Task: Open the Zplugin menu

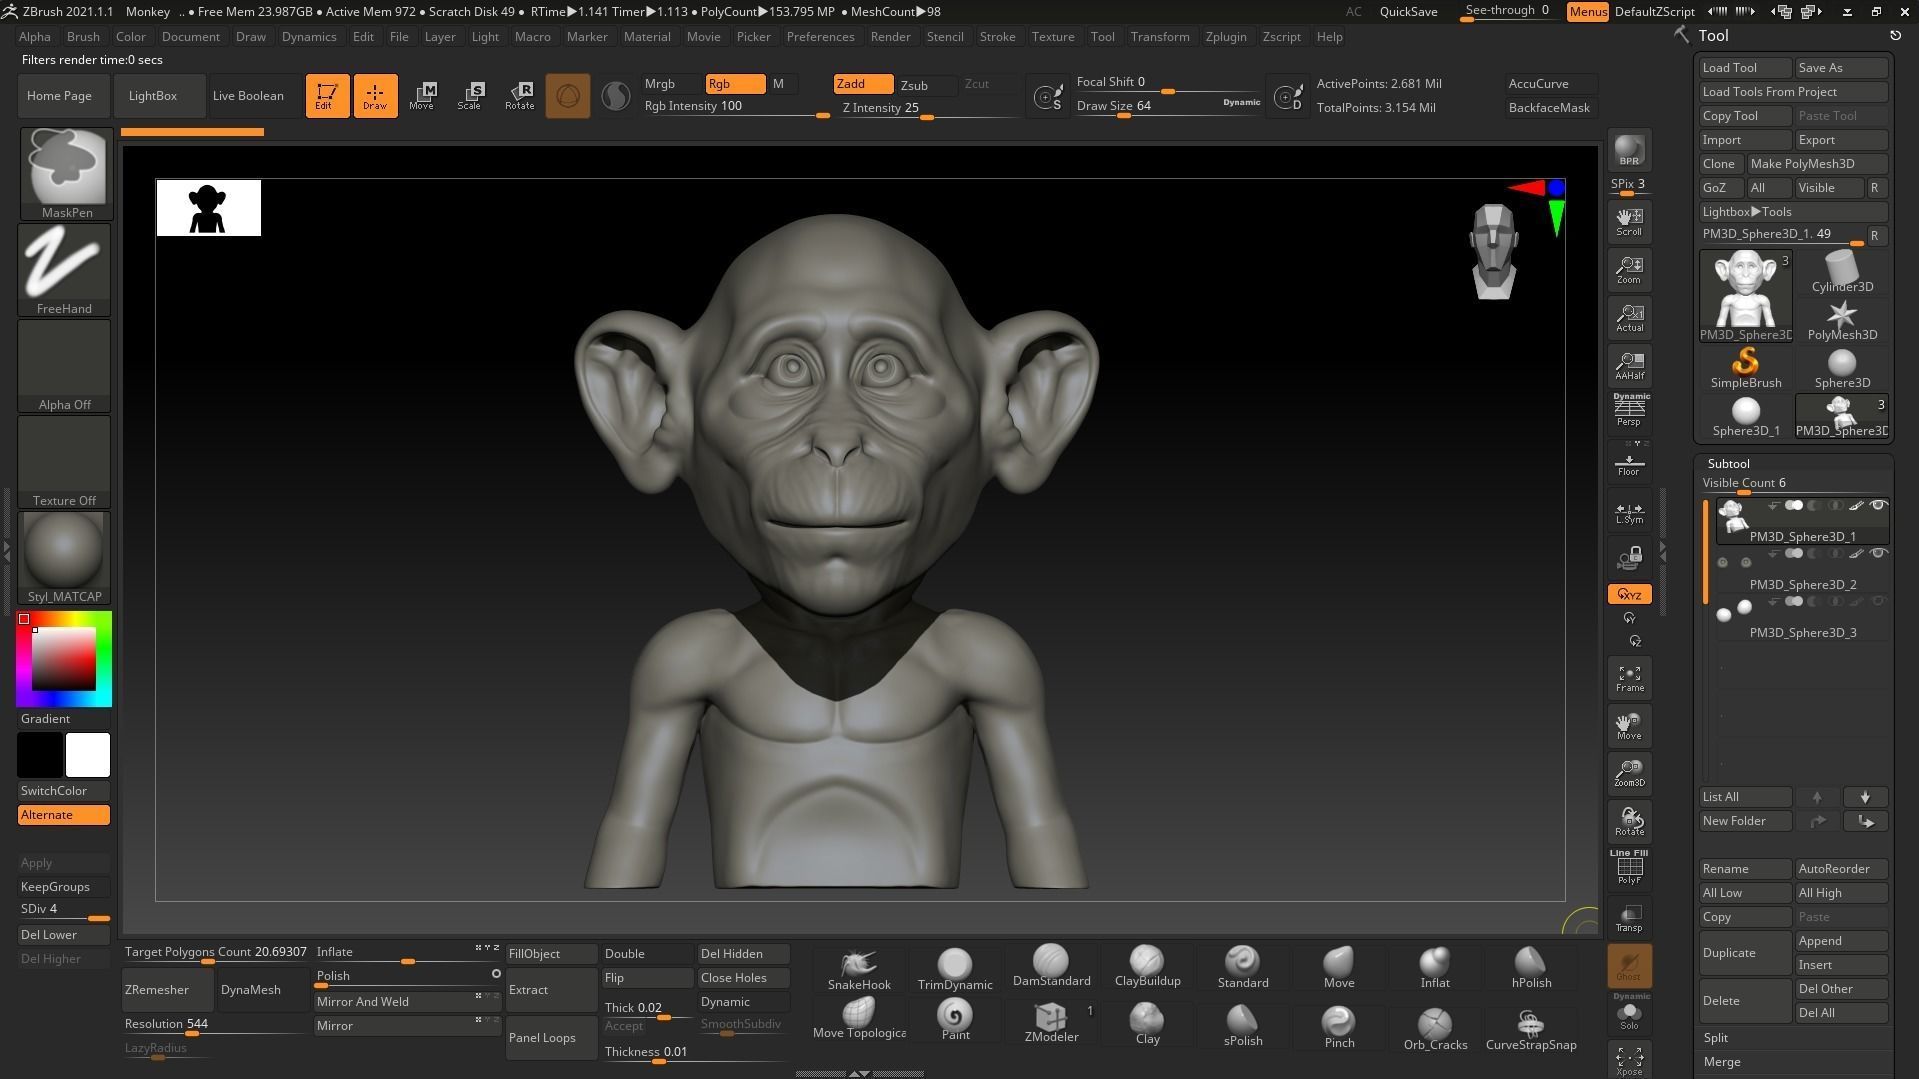Action: pyautogui.click(x=1225, y=37)
